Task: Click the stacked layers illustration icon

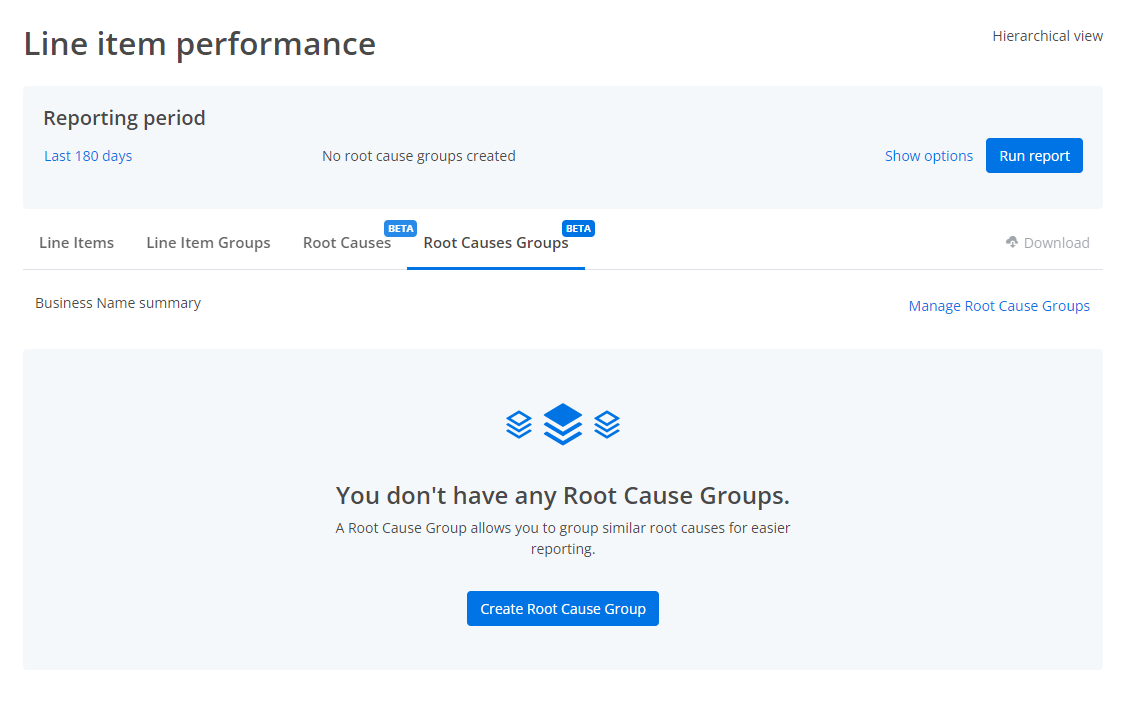Action: [x=563, y=424]
